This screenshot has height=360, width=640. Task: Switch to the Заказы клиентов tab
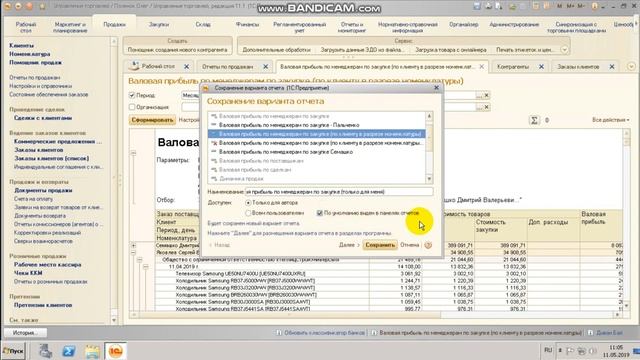578,67
